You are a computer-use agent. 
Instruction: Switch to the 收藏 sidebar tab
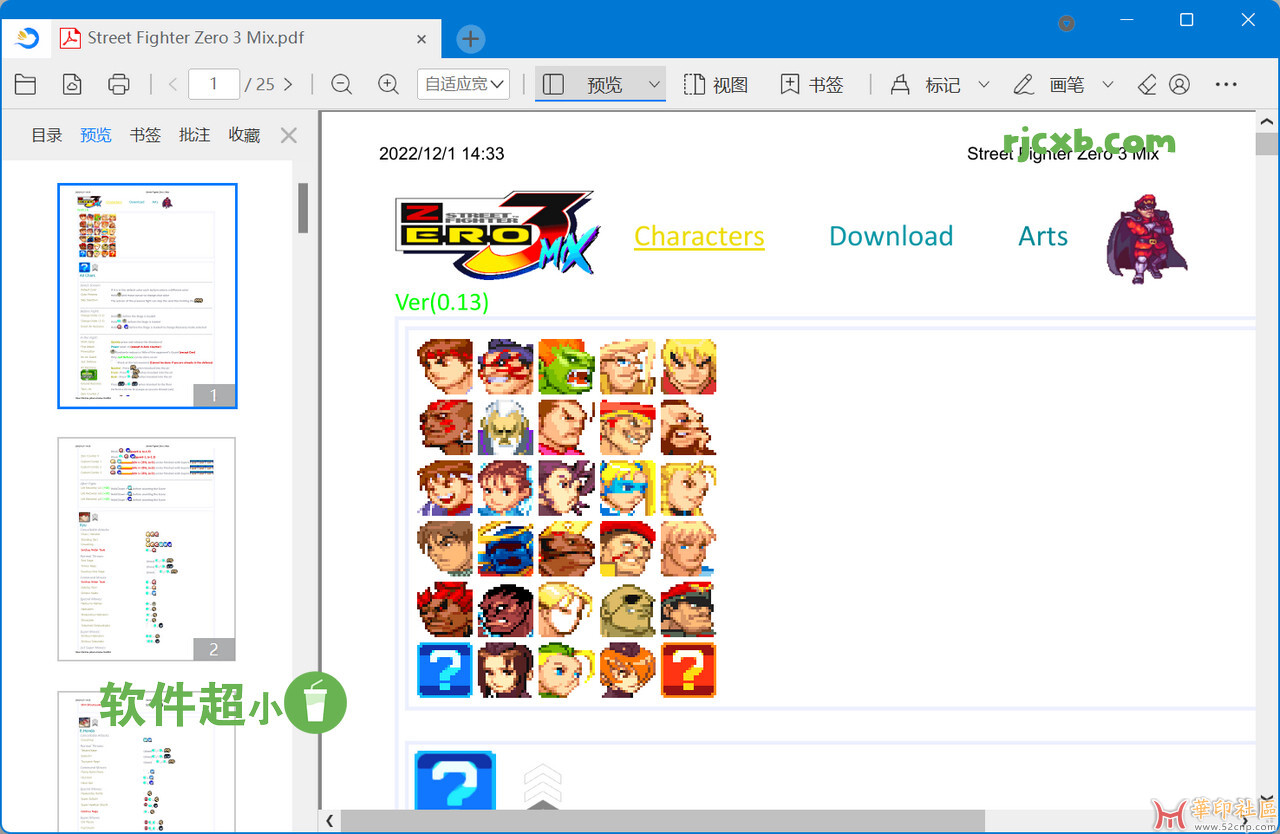pos(244,135)
